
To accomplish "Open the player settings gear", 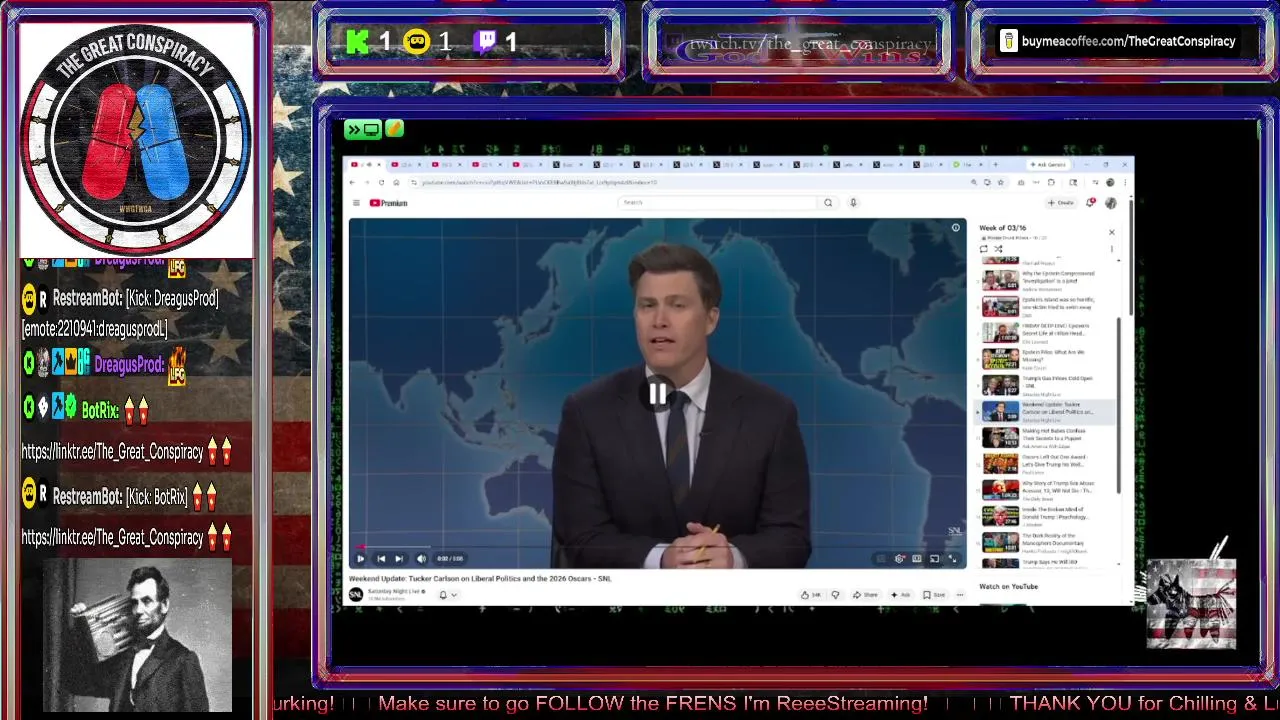I will coord(900,559).
